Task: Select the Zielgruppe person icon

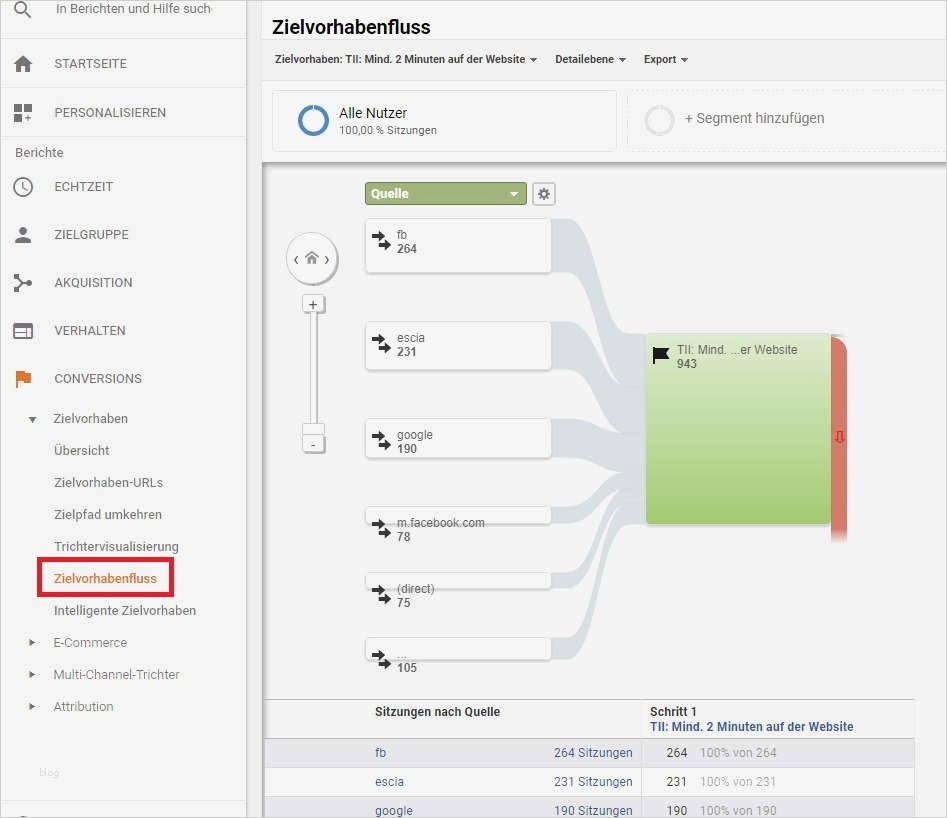Action: pos(22,234)
